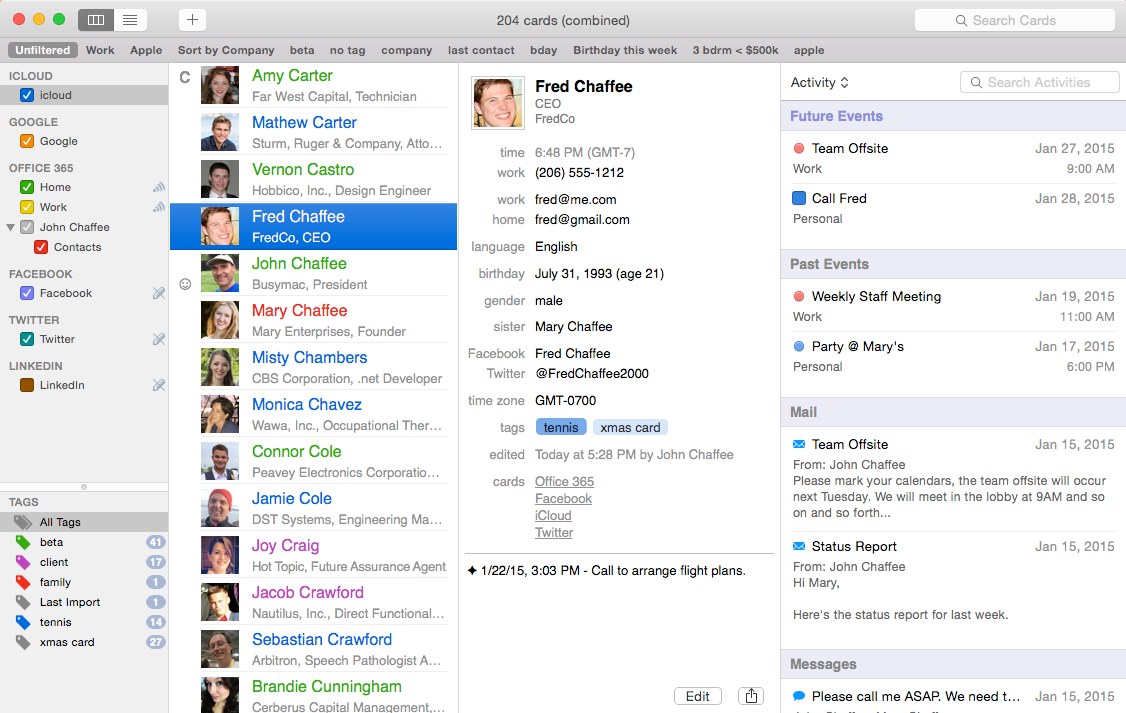The width and height of the screenshot is (1126, 713).
Task: Select the green beta tag icon
Action: pyautogui.click(x=23, y=542)
